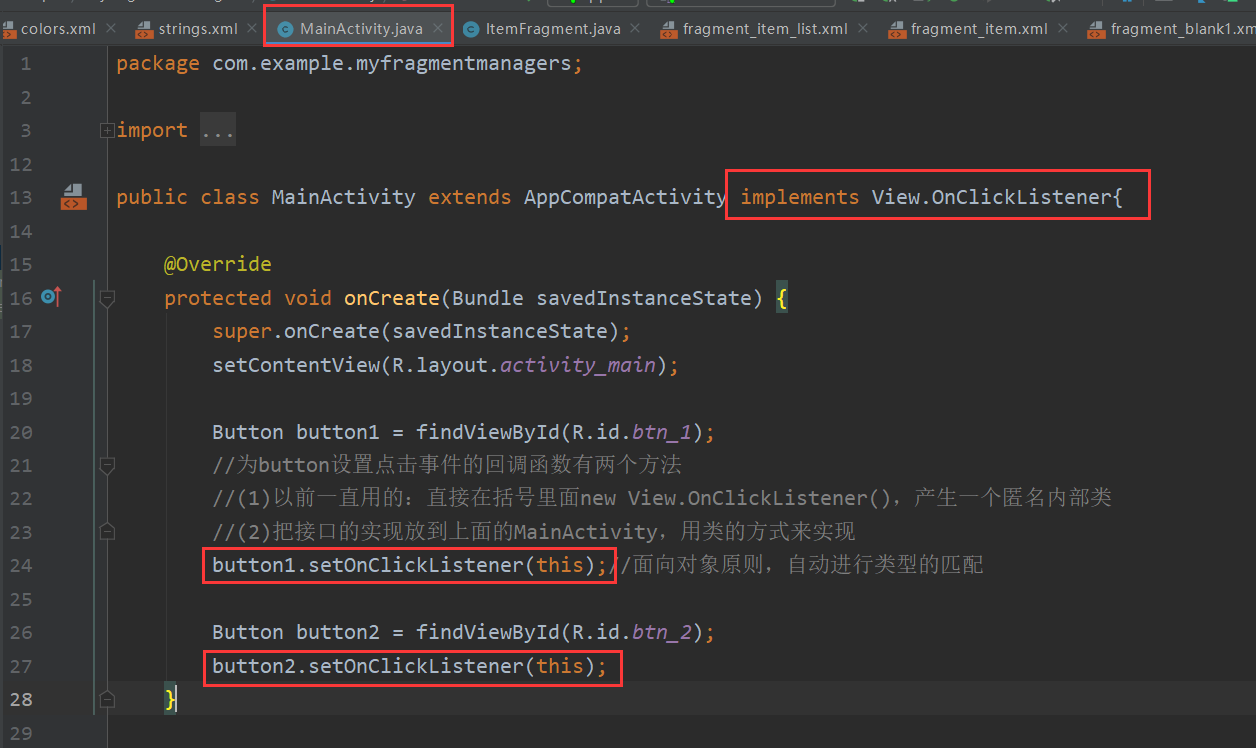This screenshot has height=748, width=1256.
Task: Click the comment on line 23 mentioning MainActivity
Action: coord(534,531)
